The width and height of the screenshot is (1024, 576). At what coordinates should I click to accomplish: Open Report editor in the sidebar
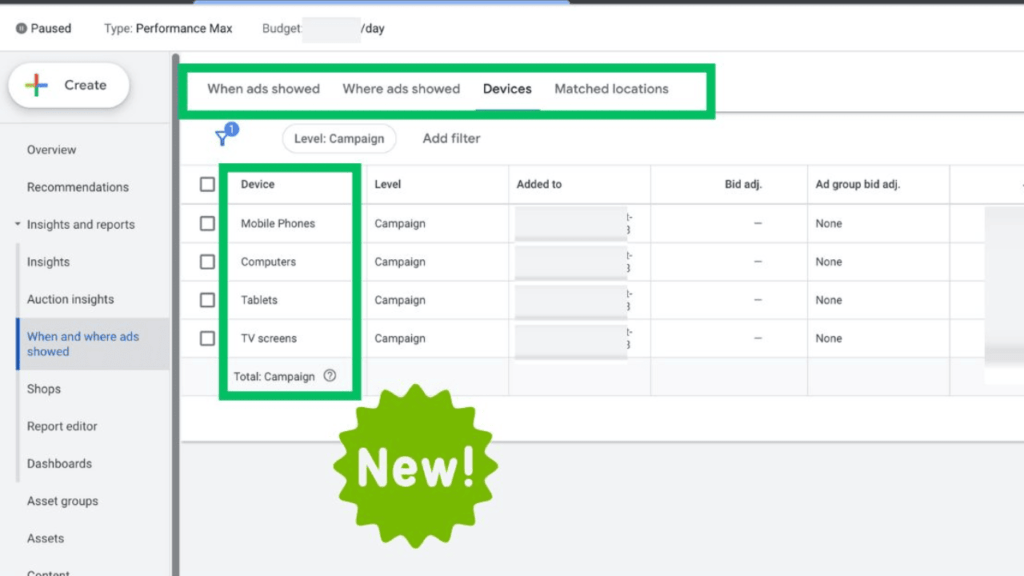[64, 426]
